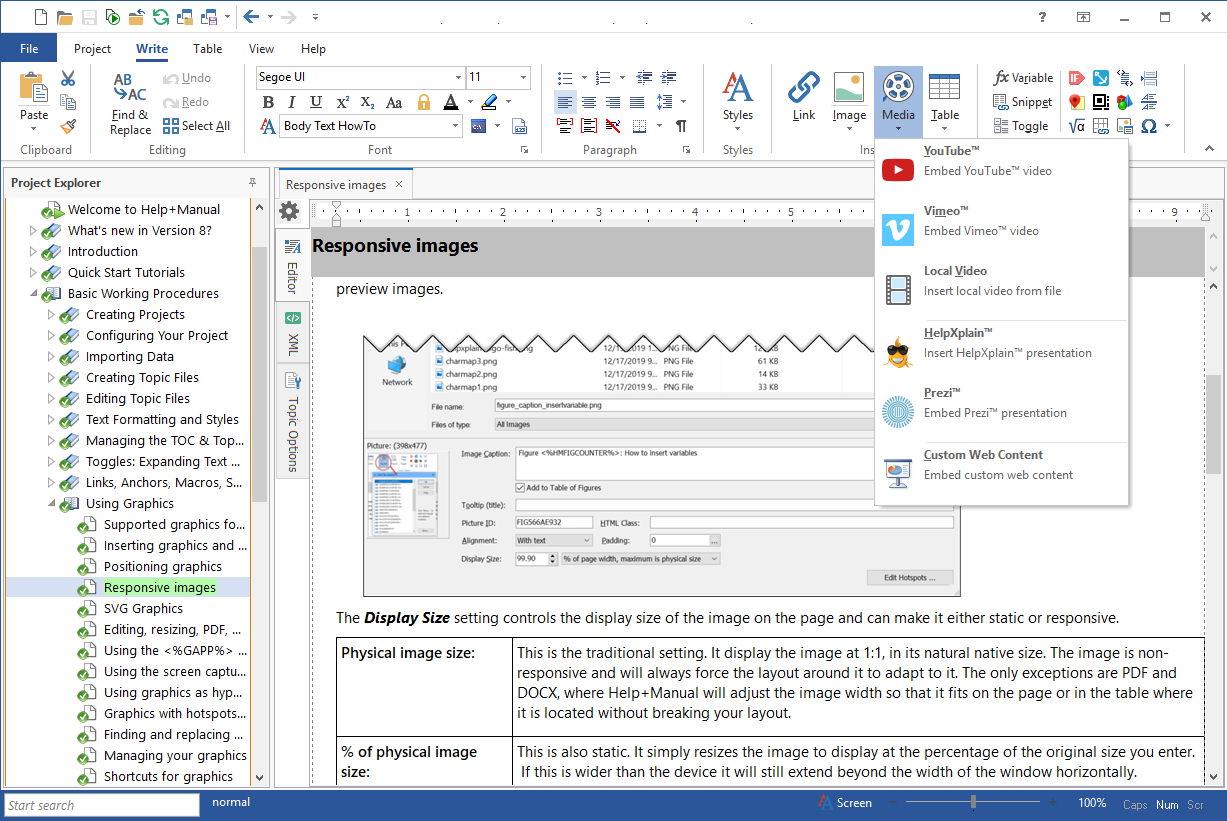Click the square root formula icon

click(x=1076, y=126)
